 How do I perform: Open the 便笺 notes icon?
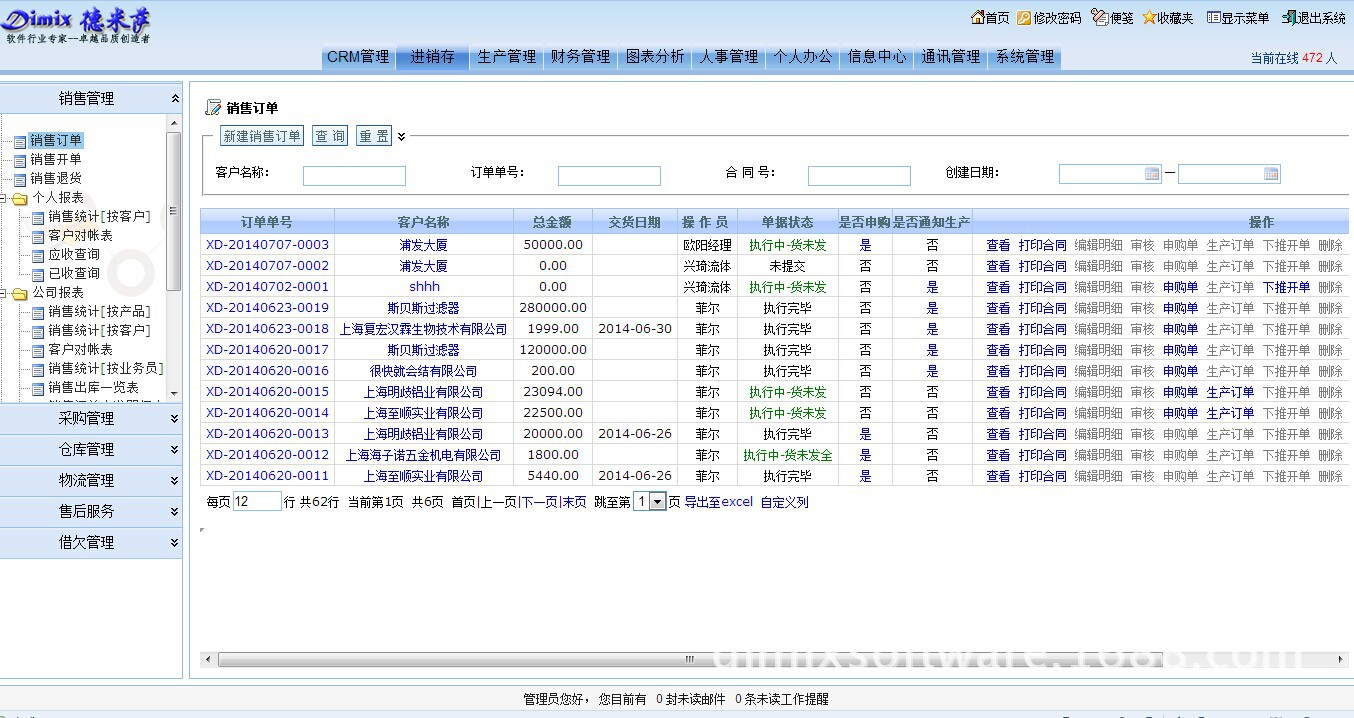pyautogui.click(x=1100, y=18)
